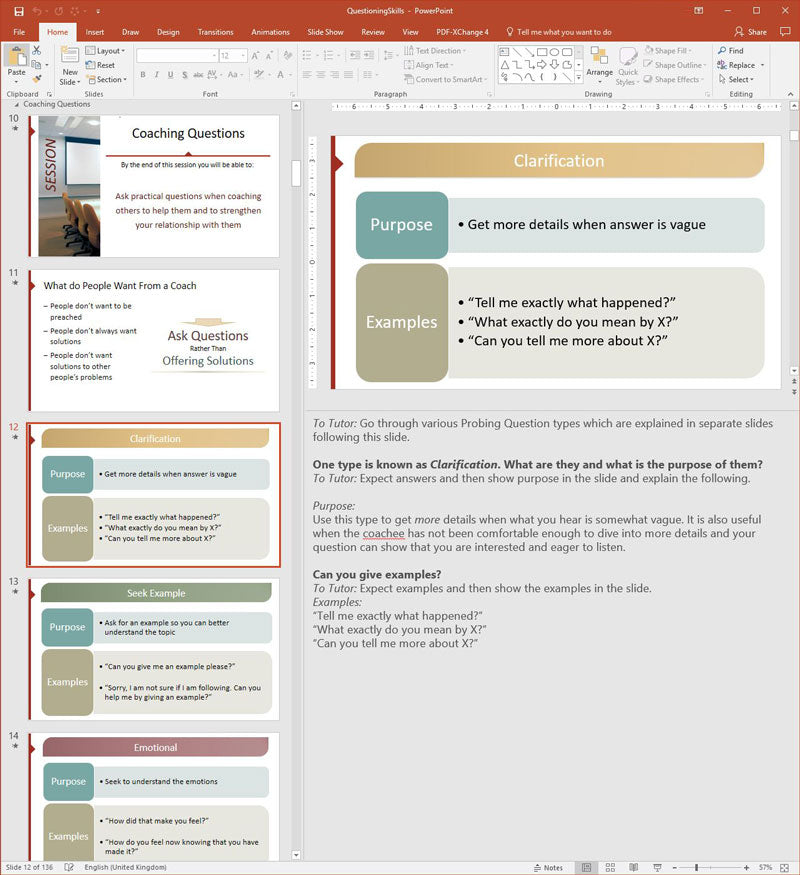Open the font name combo box arrow
Image resolution: width=800 pixels, height=875 pixels.
pos(214,56)
